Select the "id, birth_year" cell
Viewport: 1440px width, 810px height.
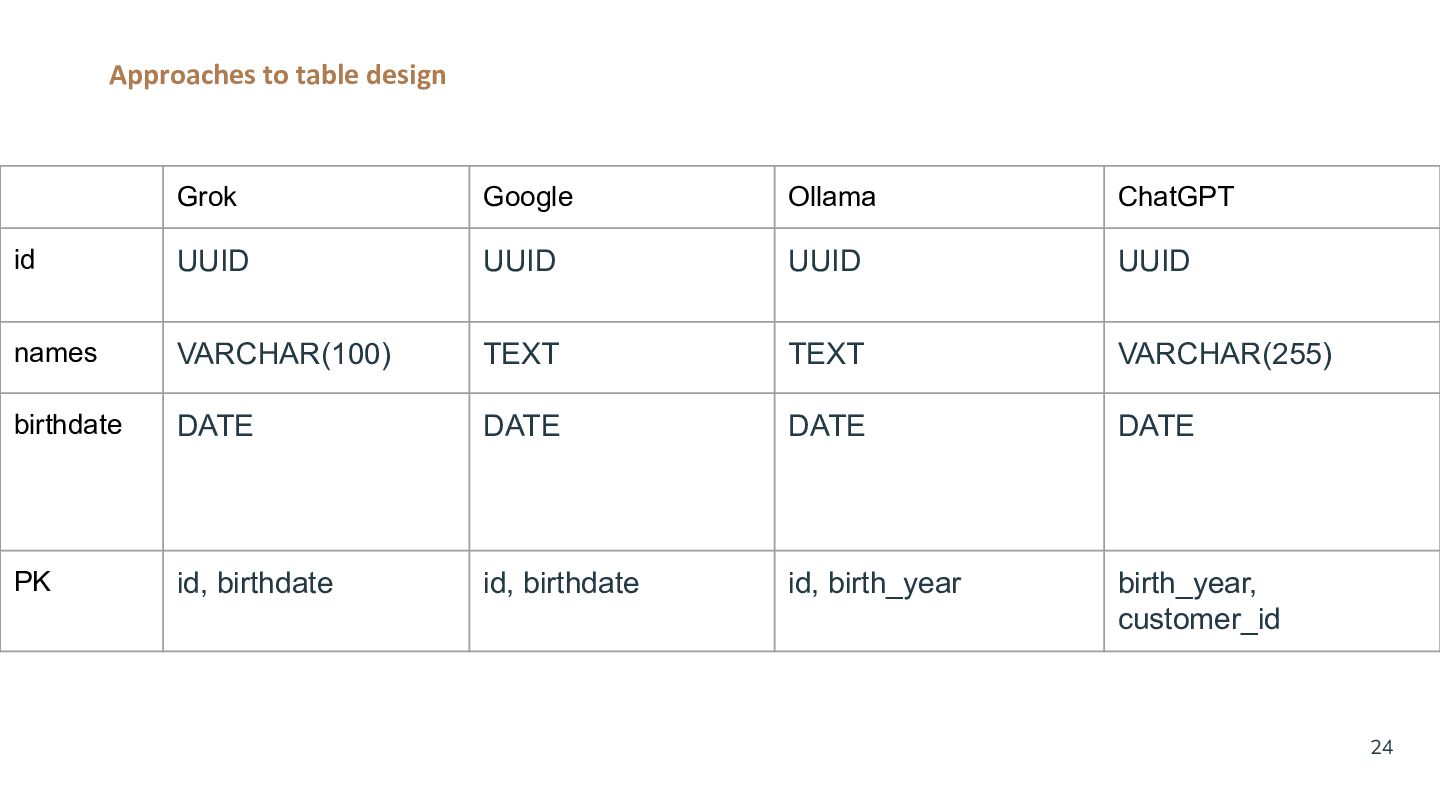tap(874, 583)
